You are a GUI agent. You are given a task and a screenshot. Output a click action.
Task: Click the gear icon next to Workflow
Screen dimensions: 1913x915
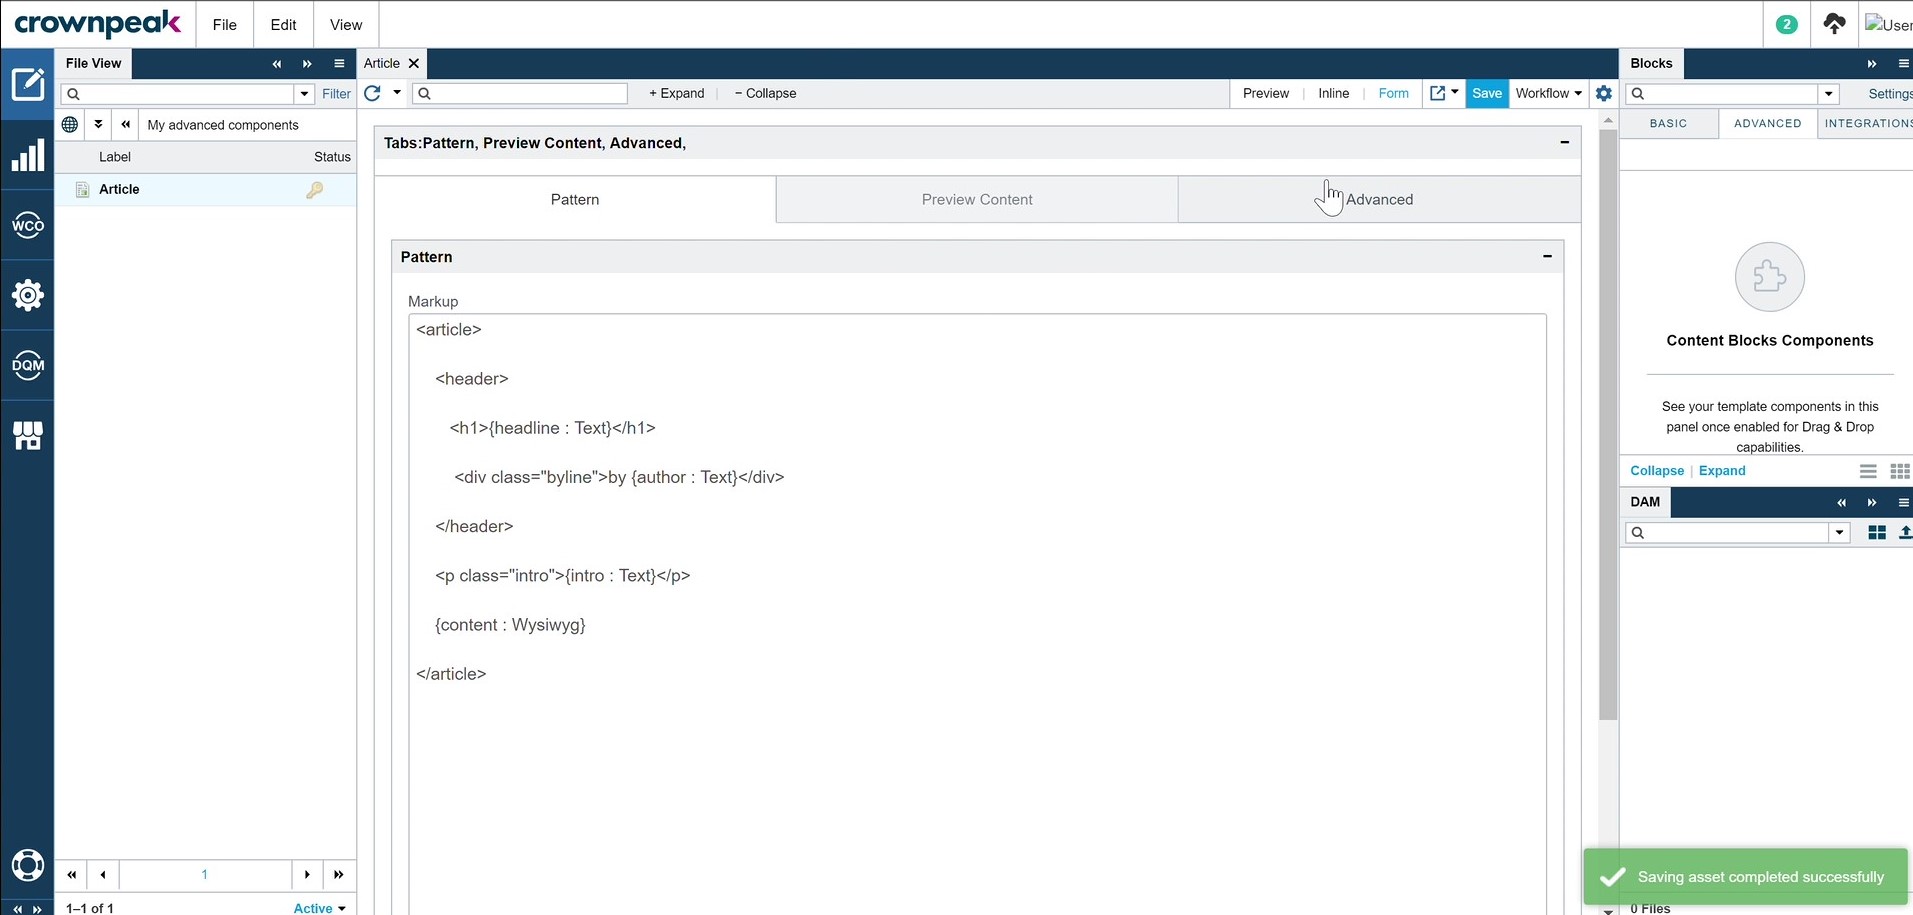click(1604, 93)
